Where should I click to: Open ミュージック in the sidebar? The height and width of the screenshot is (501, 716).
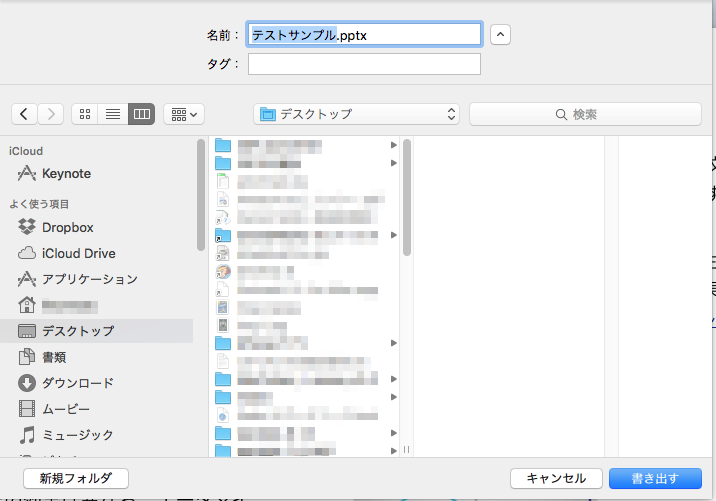click(x=77, y=435)
